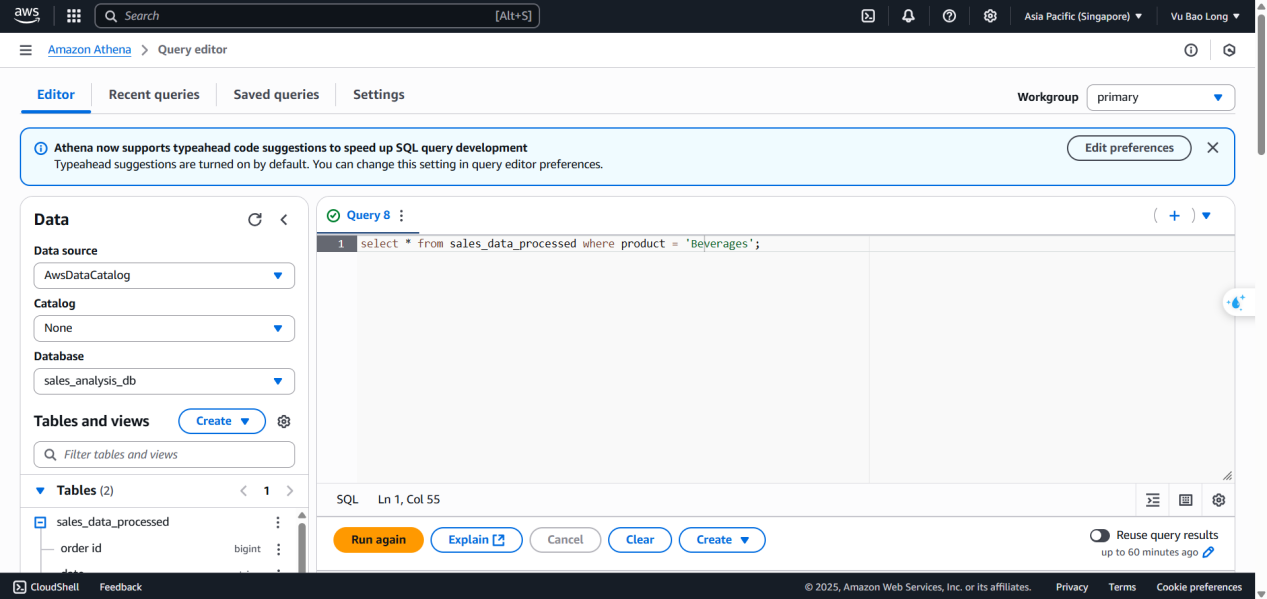The width and height of the screenshot is (1267, 599).
Task: Open the Privacy link in the footer
Action: tap(1072, 587)
